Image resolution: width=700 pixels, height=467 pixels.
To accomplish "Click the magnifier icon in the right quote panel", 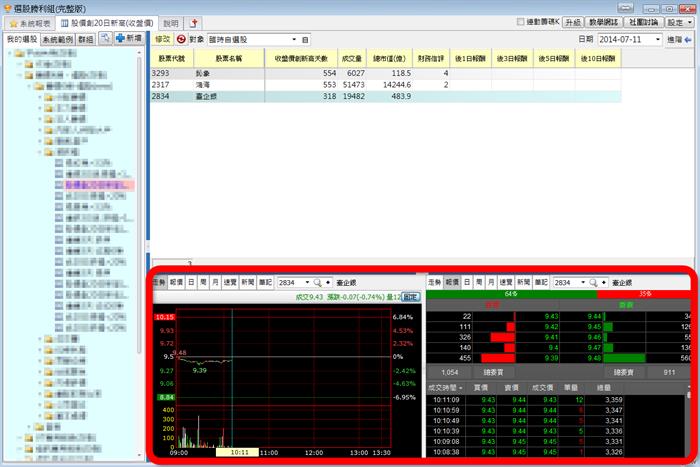I will click(593, 283).
